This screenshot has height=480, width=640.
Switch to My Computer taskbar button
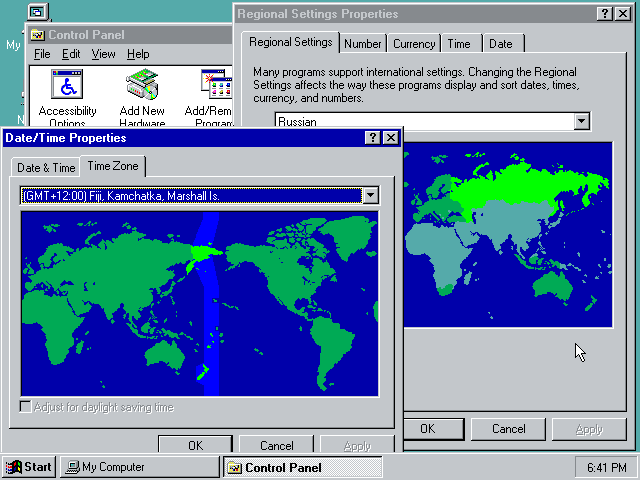pos(140,467)
